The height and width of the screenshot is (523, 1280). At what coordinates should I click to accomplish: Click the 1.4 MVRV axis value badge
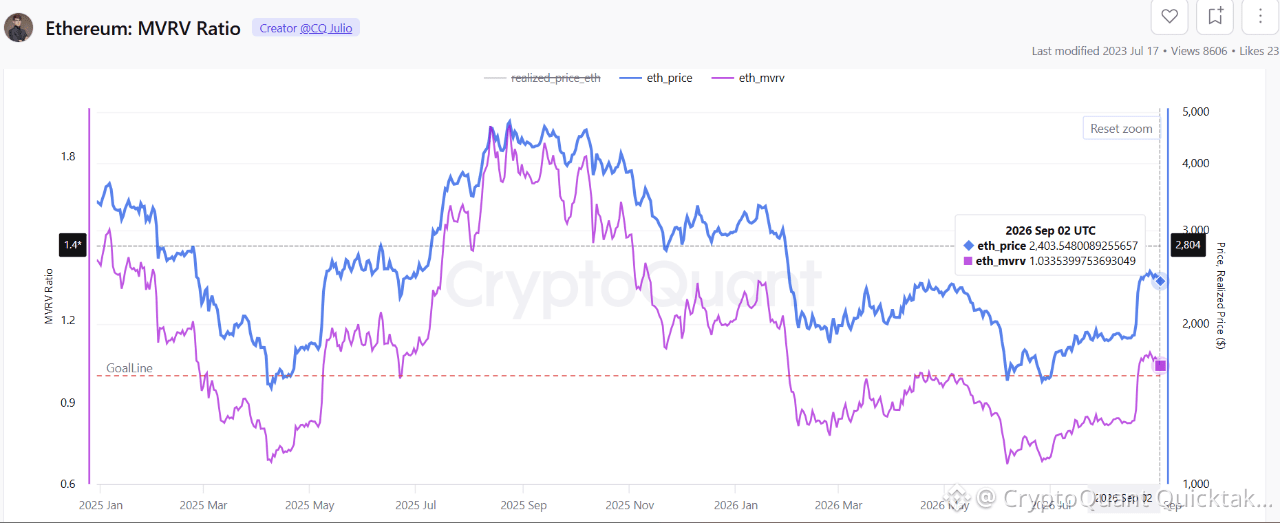(x=72, y=245)
